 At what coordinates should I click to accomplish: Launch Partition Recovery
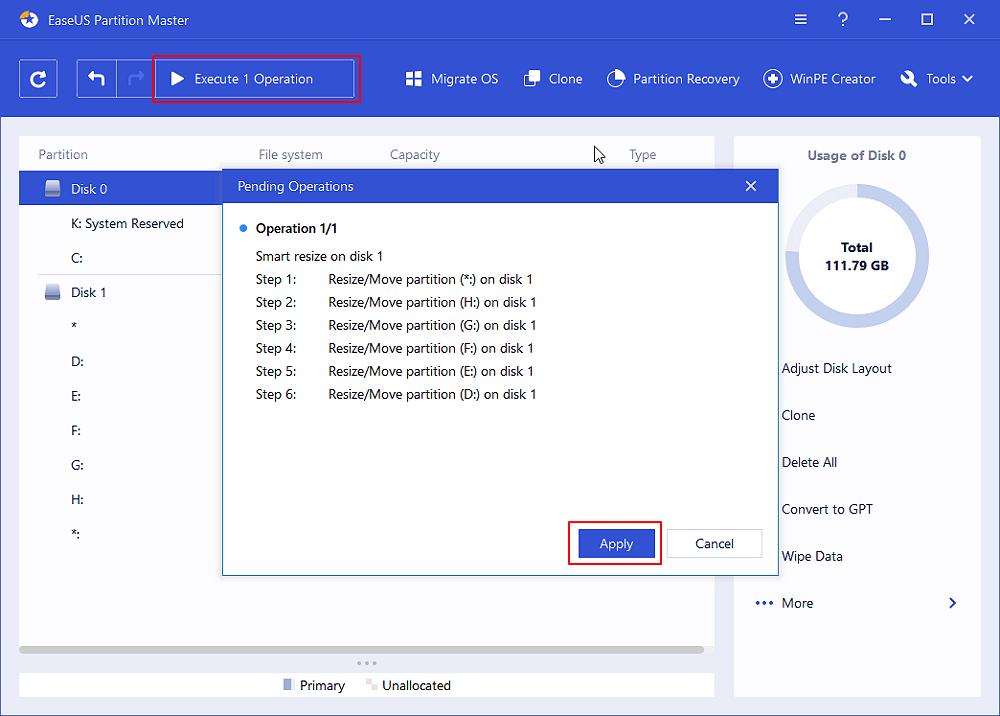coord(673,79)
